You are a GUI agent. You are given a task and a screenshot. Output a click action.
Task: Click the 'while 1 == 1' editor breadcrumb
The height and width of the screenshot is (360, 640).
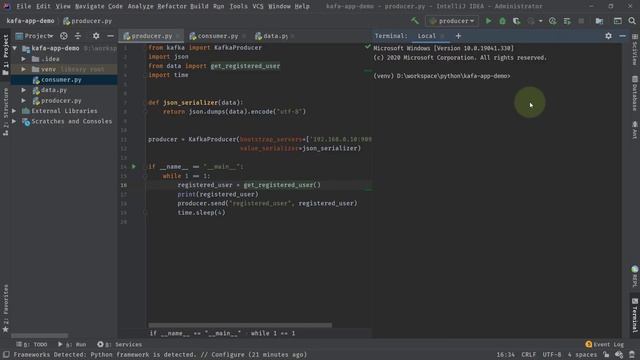pyautogui.click(x=273, y=333)
